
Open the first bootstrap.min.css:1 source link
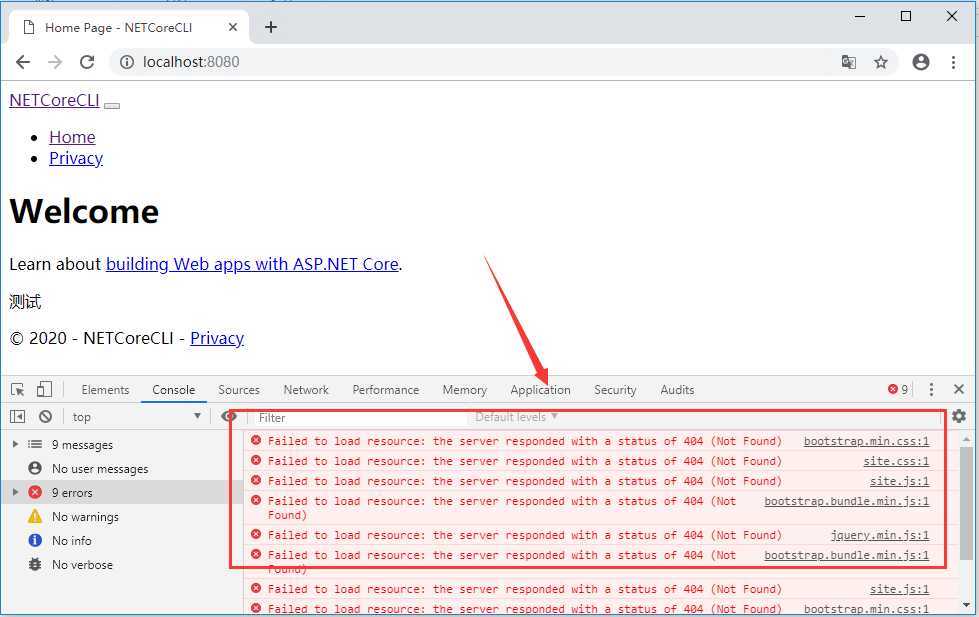[866, 441]
